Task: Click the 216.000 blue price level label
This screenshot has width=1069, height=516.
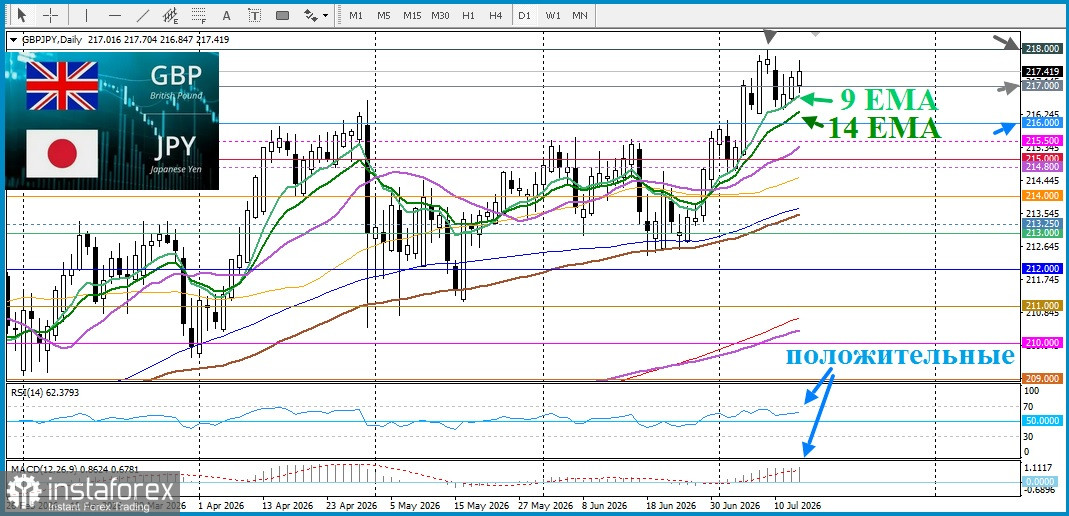Action: point(1041,123)
